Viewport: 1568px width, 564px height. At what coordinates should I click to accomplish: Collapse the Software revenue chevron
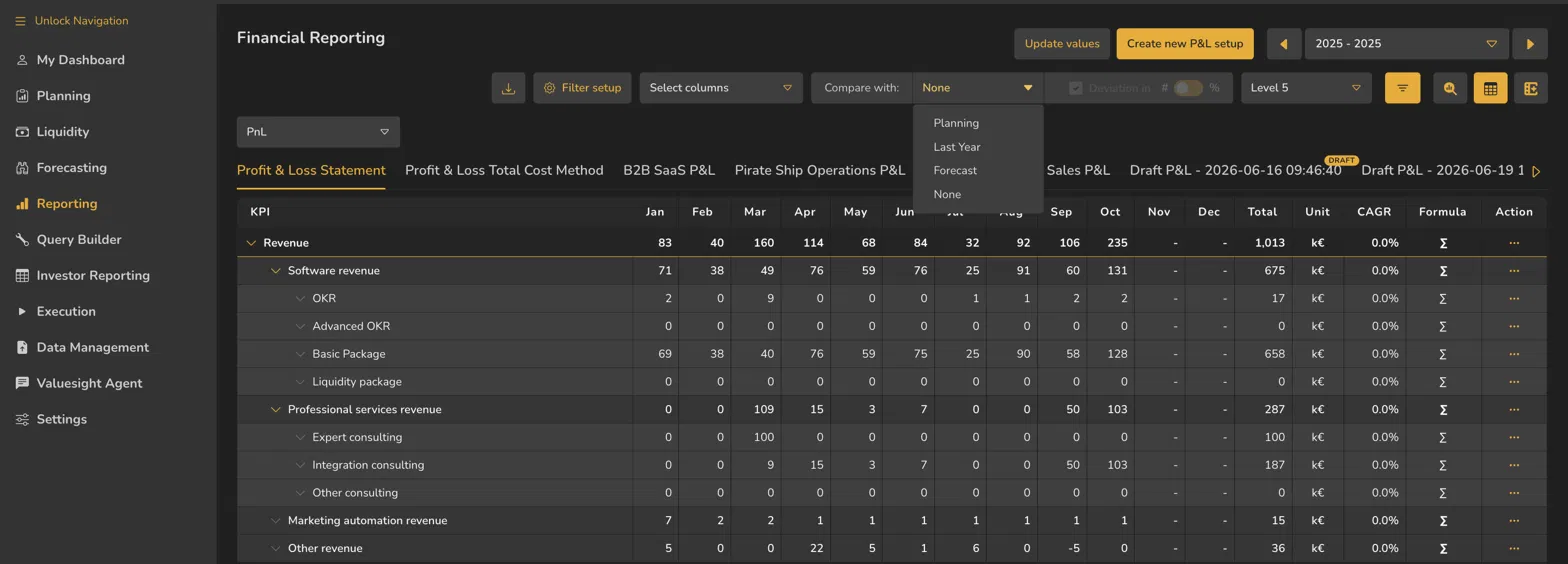coord(276,271)
